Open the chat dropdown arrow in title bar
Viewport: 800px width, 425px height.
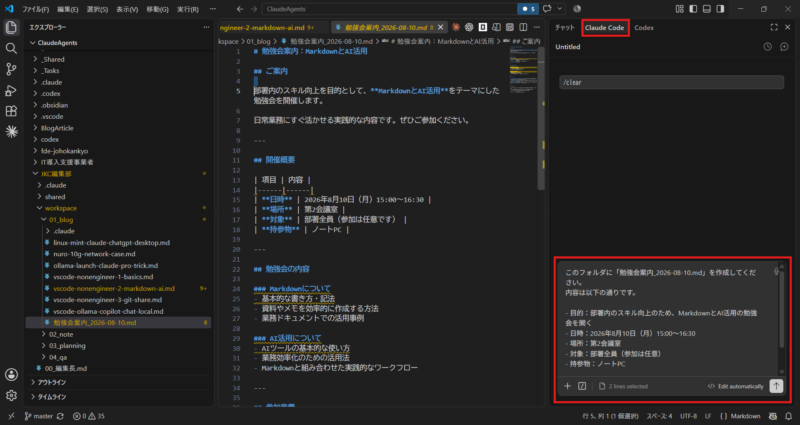point(560,9)
